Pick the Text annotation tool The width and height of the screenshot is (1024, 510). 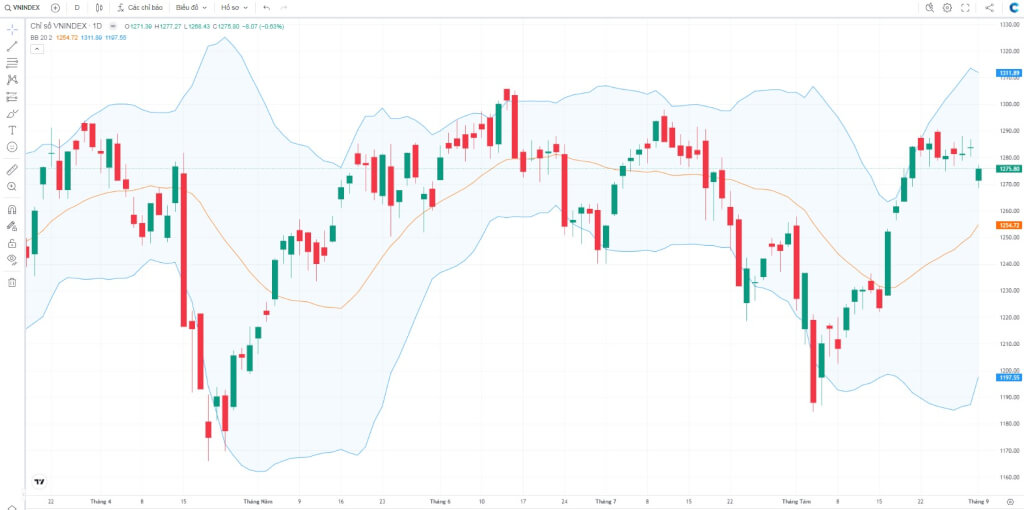(12, 131)
